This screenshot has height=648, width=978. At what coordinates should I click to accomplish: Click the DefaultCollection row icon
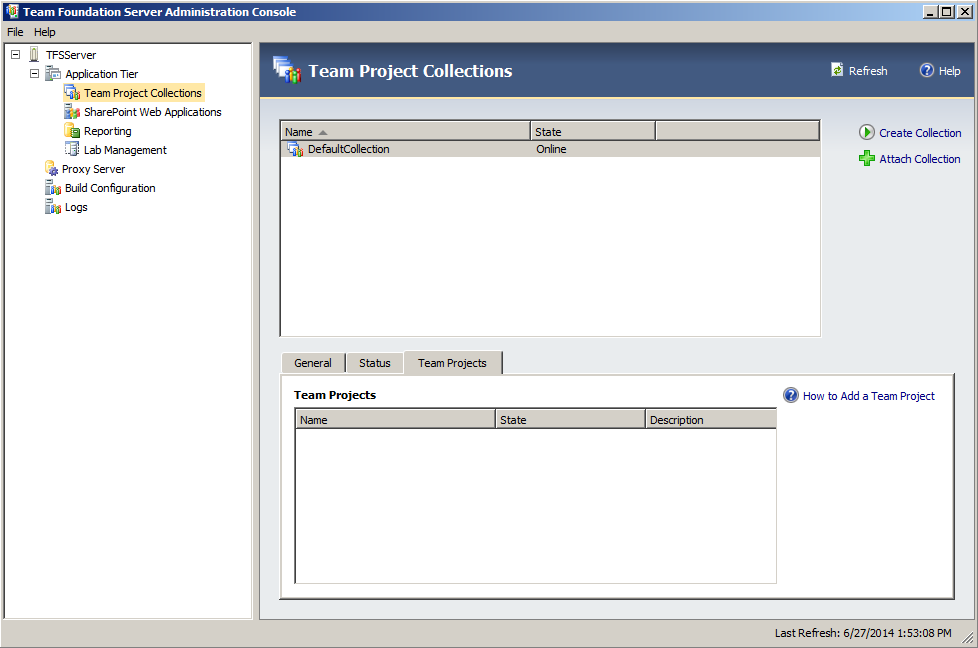(x=295, y=149)
